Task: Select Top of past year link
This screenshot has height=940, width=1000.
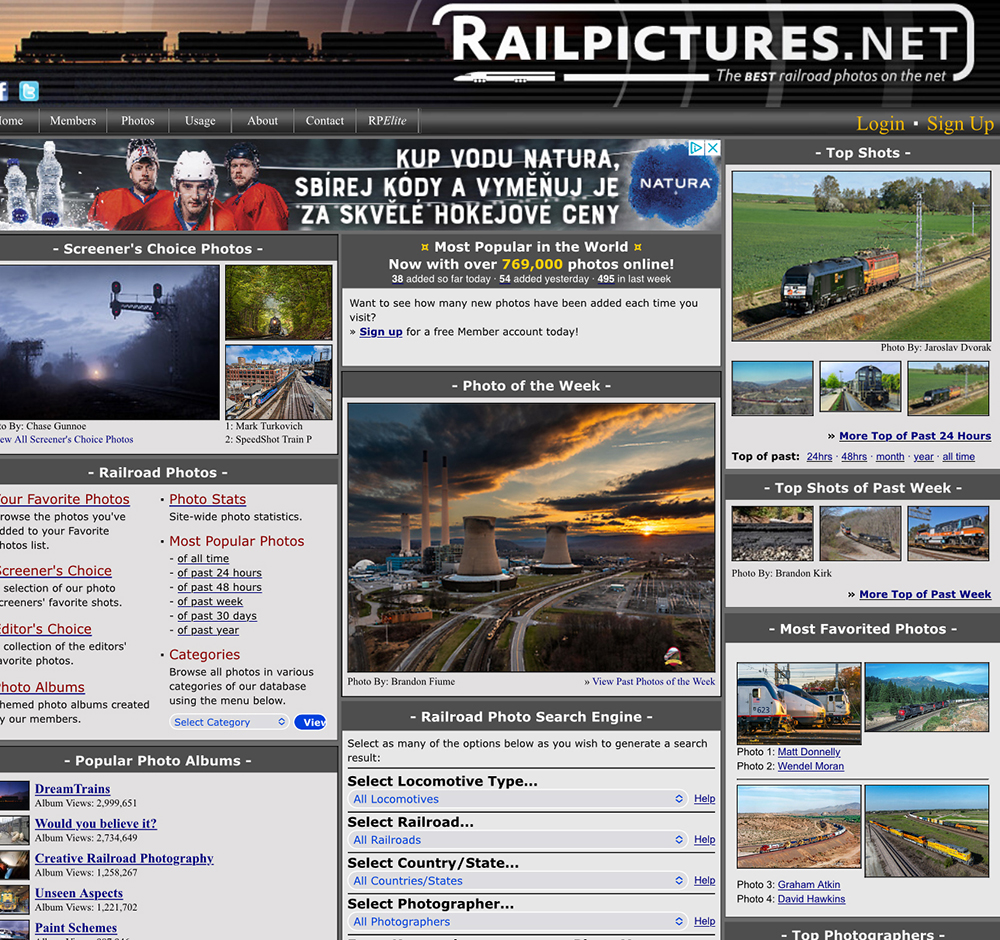Action: tap(923, 457)
